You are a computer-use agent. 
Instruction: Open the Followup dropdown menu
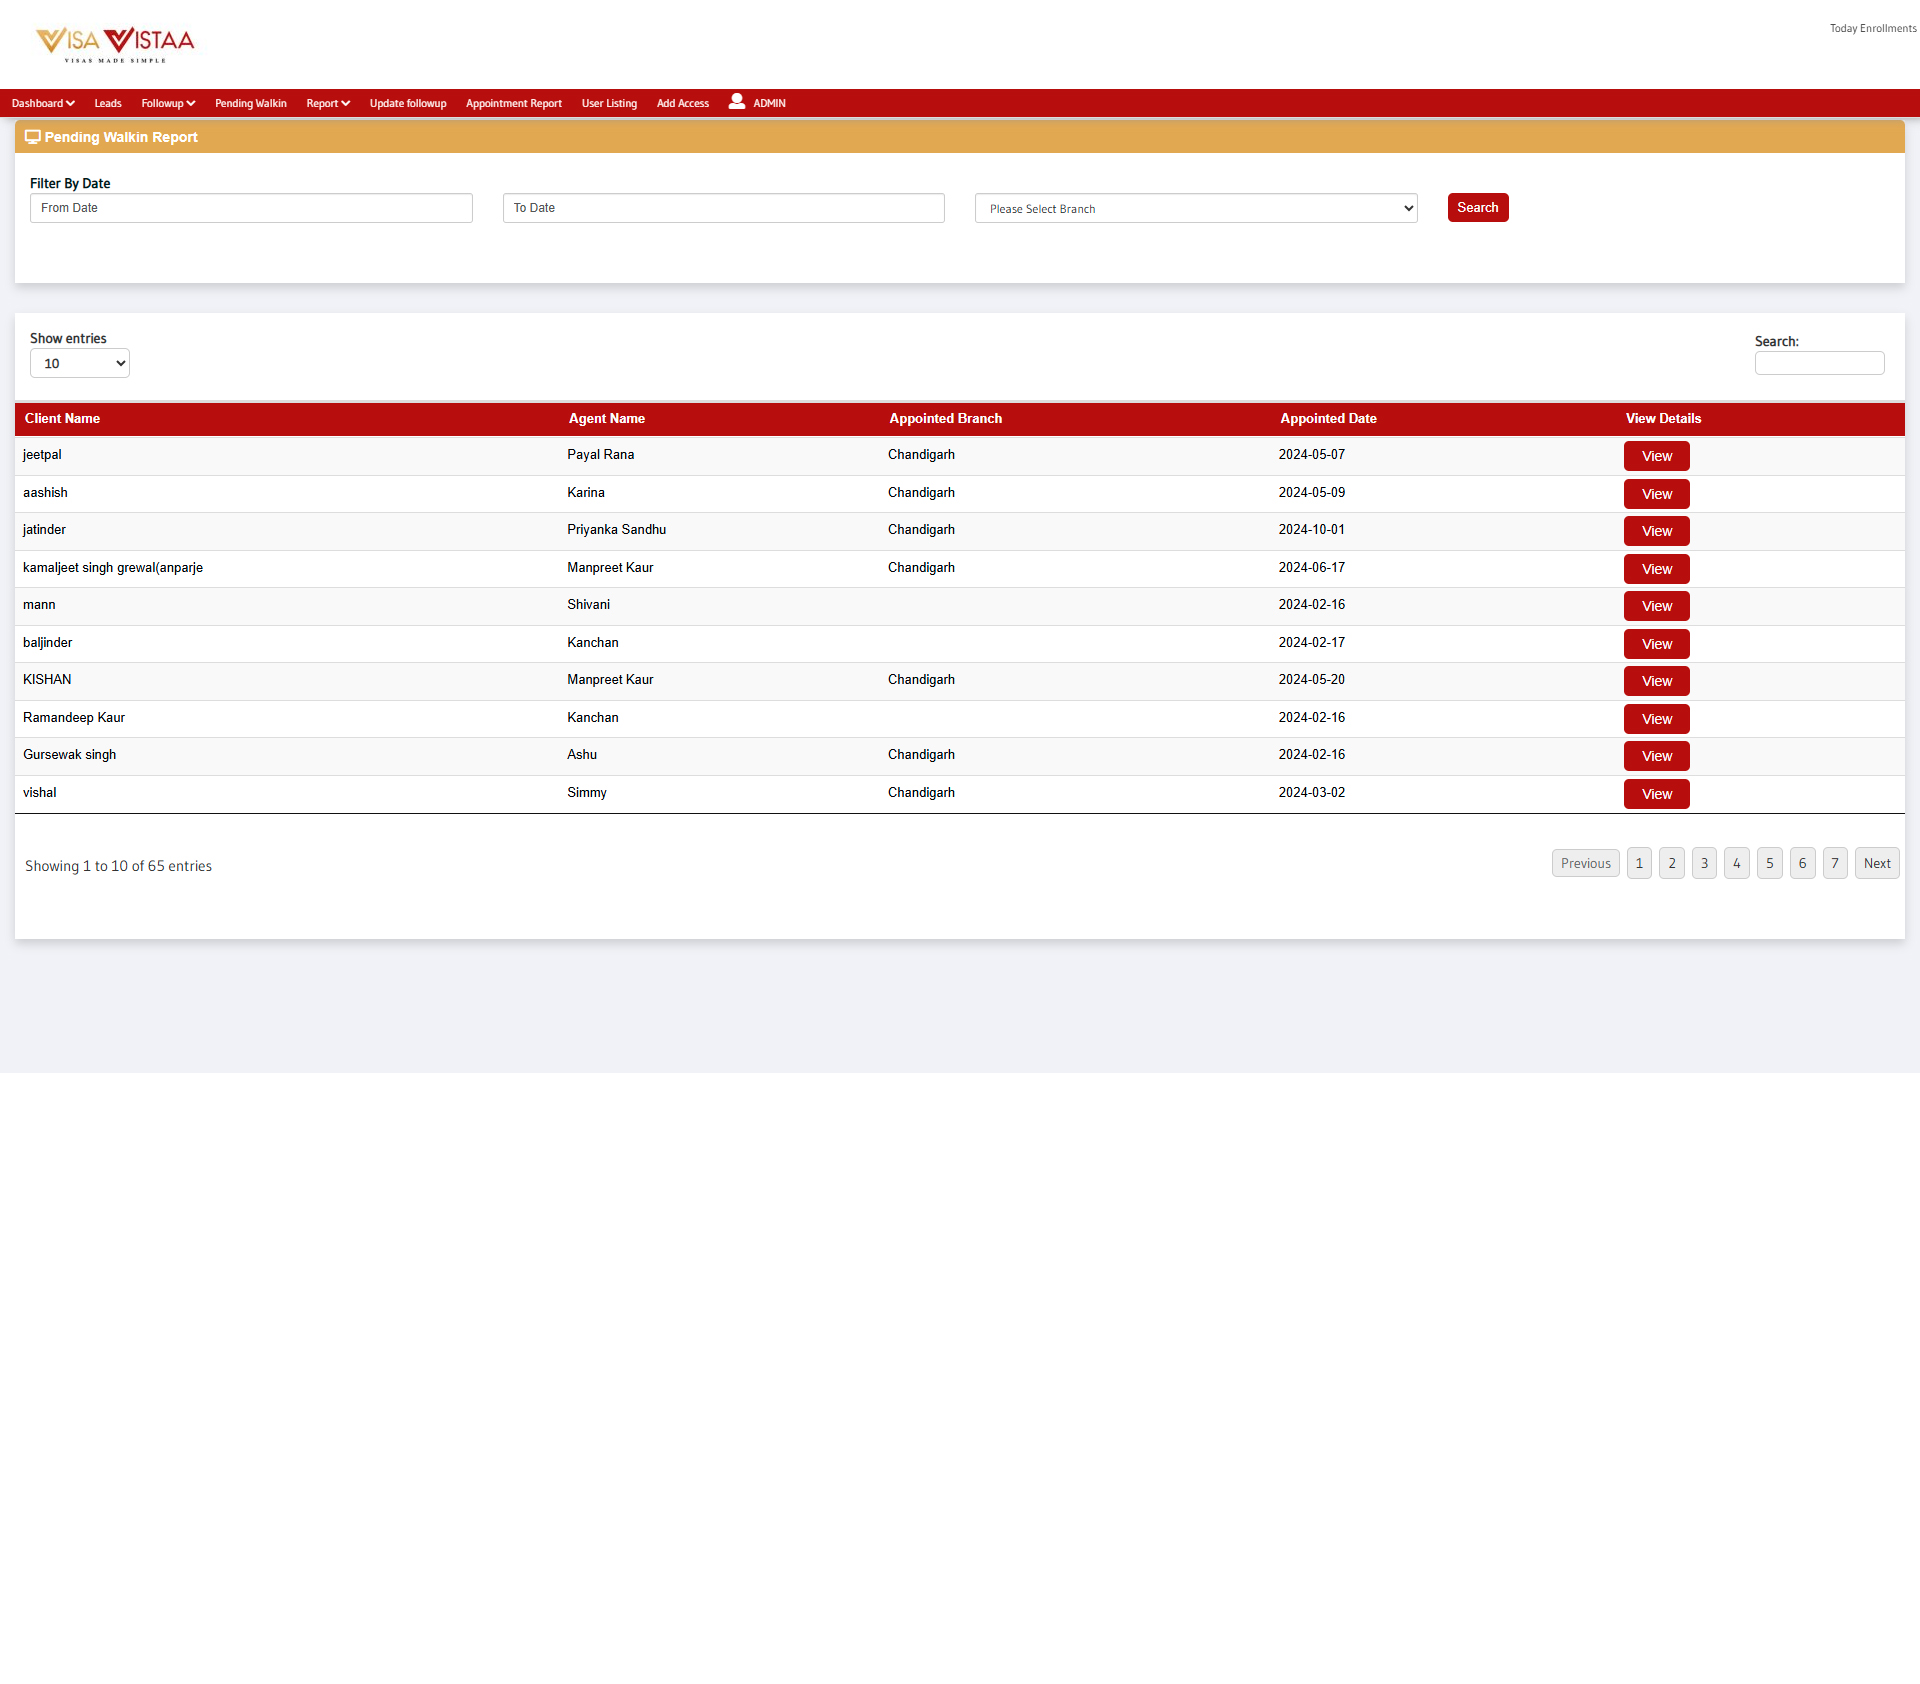(167, 104)
